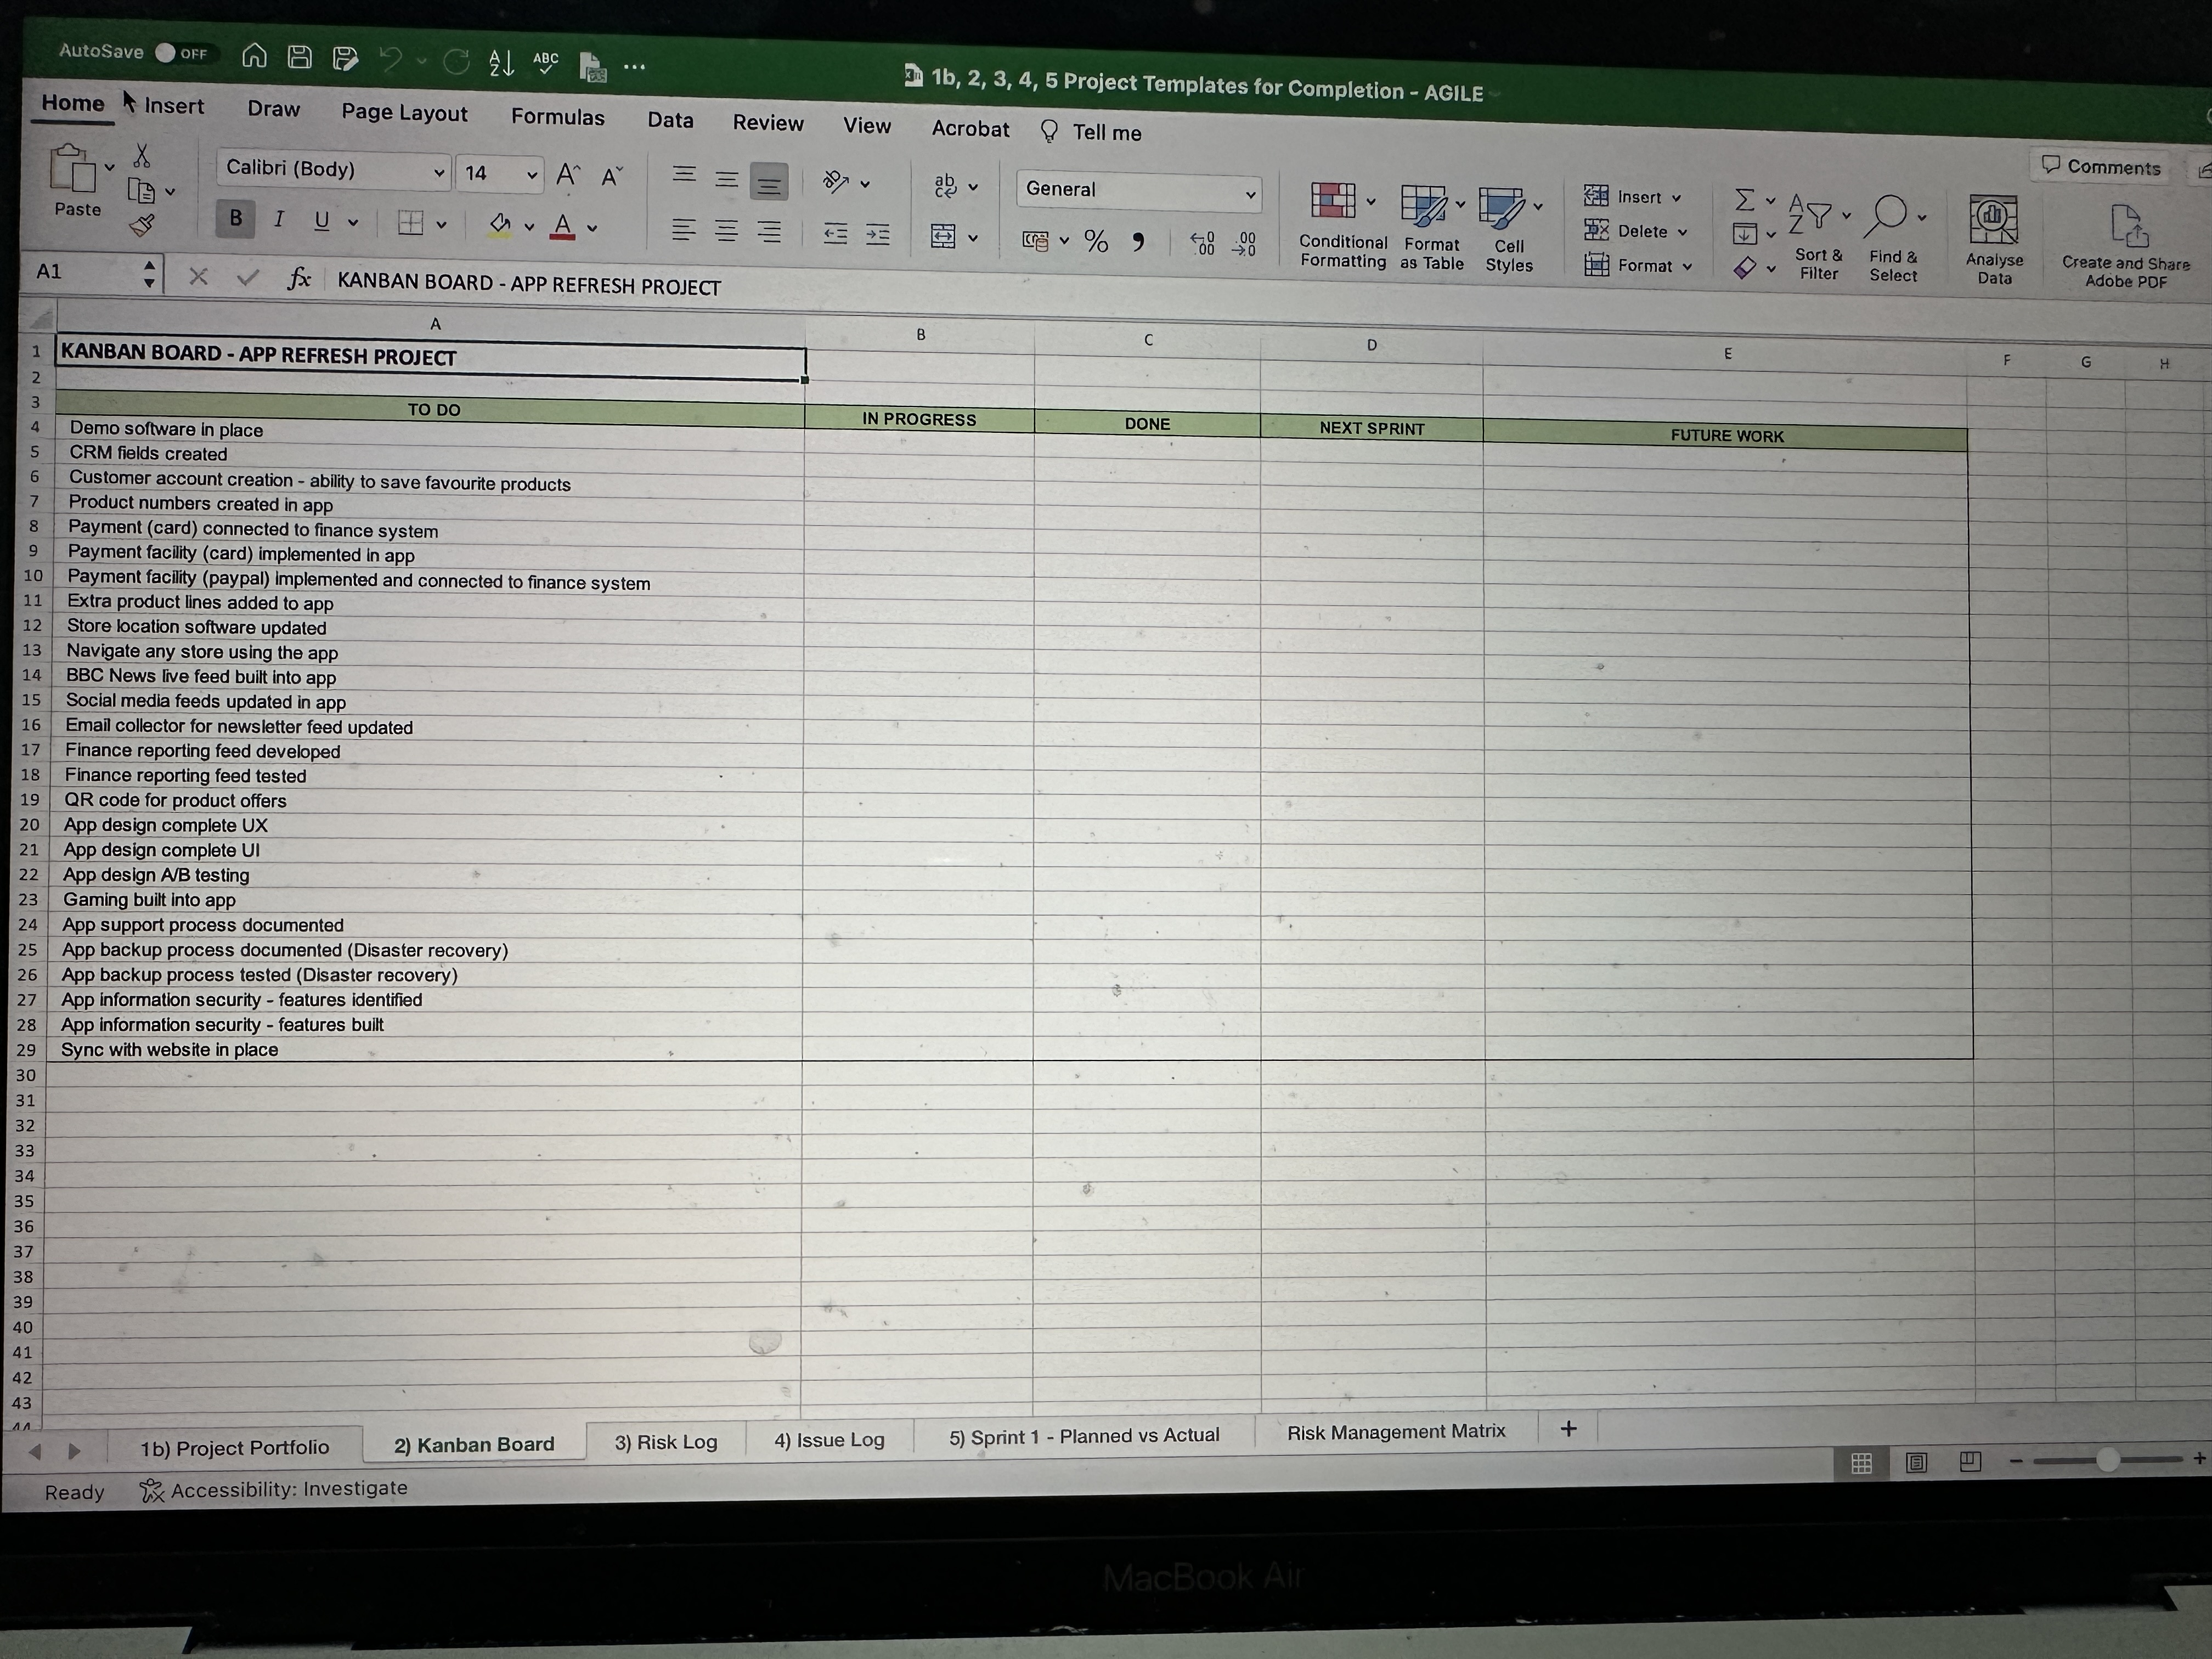Apply Percent number style
2212x1659 pixels.
pos(1096,241)
